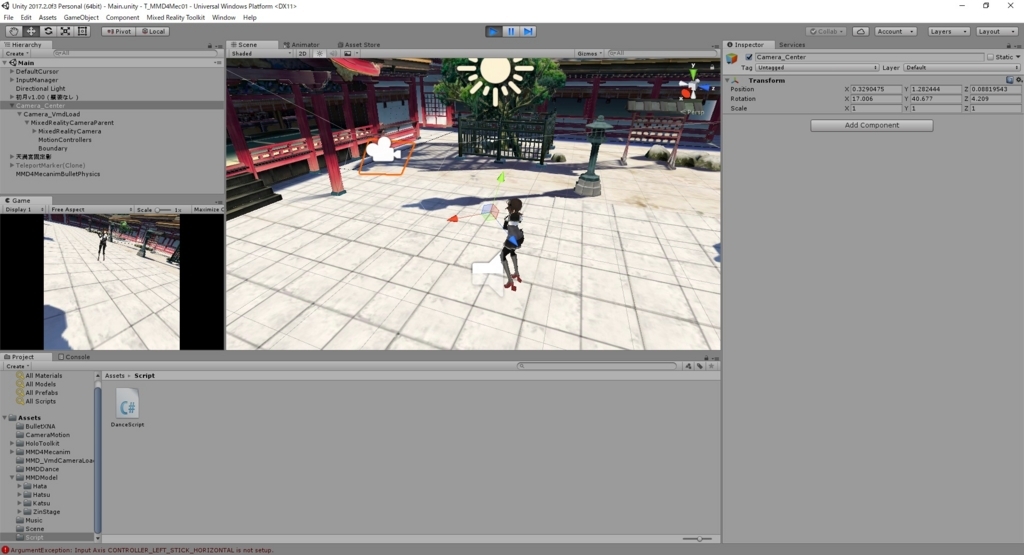Select the DanceScript C# file

tap(127, 408)
